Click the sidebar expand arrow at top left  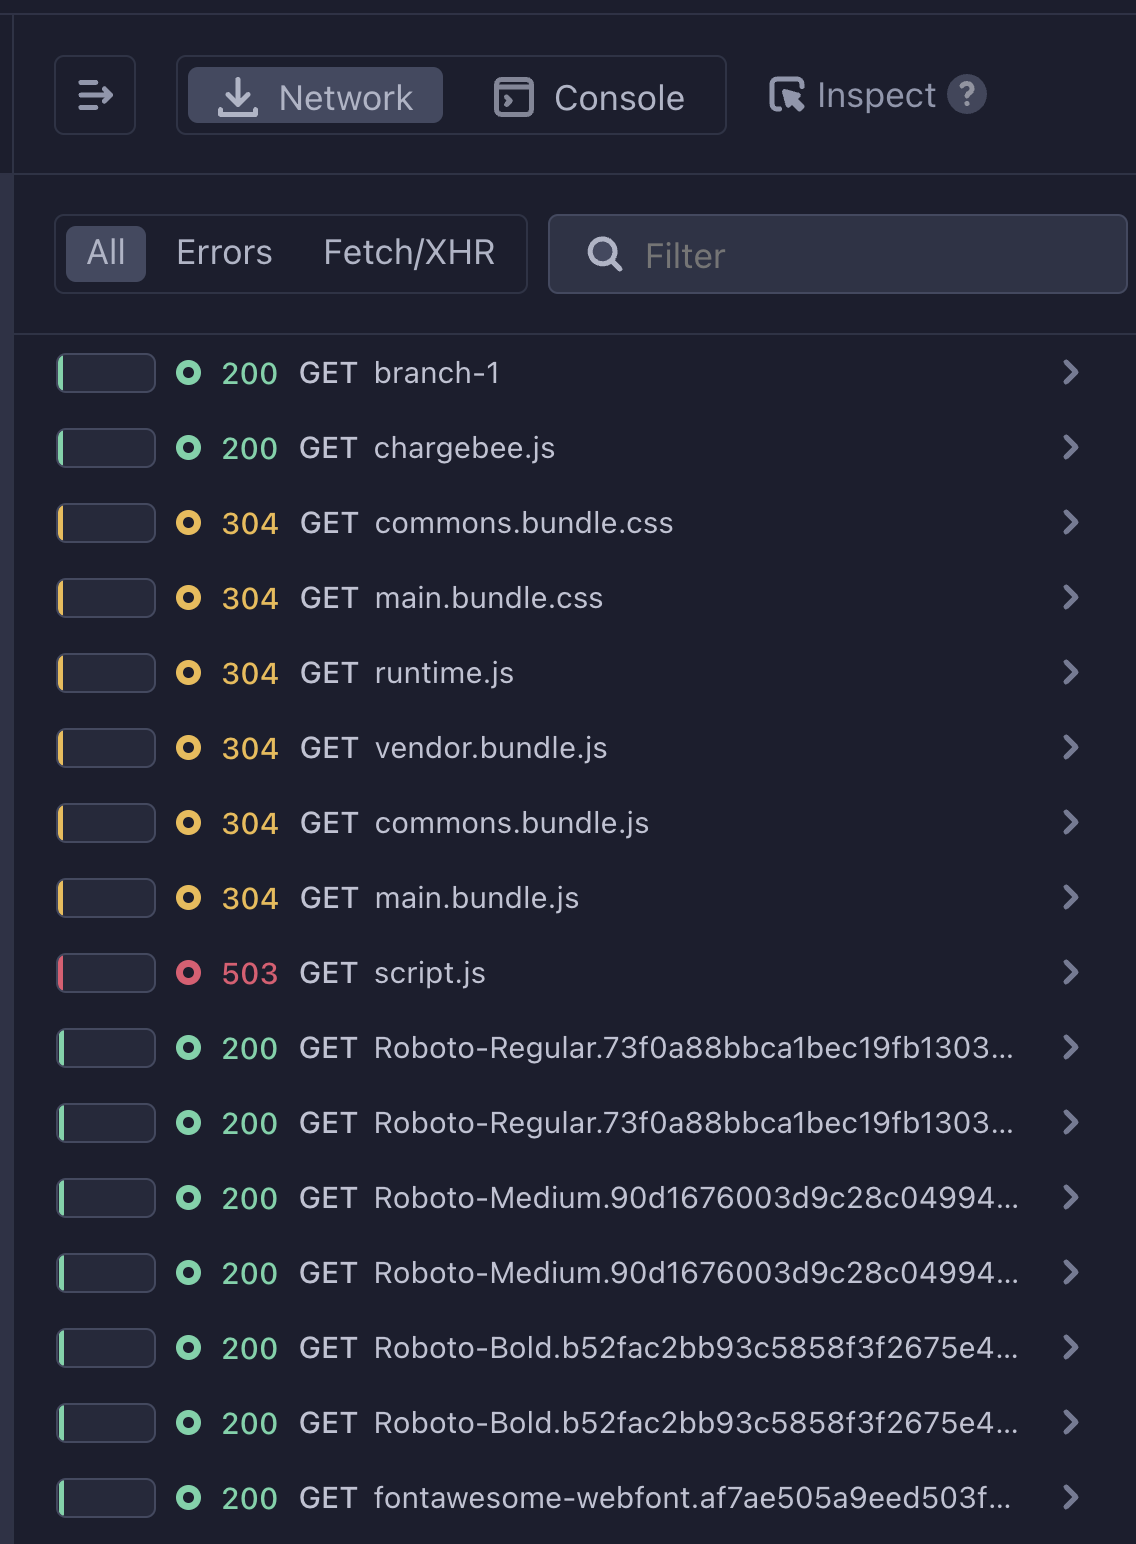click(95, 95)
